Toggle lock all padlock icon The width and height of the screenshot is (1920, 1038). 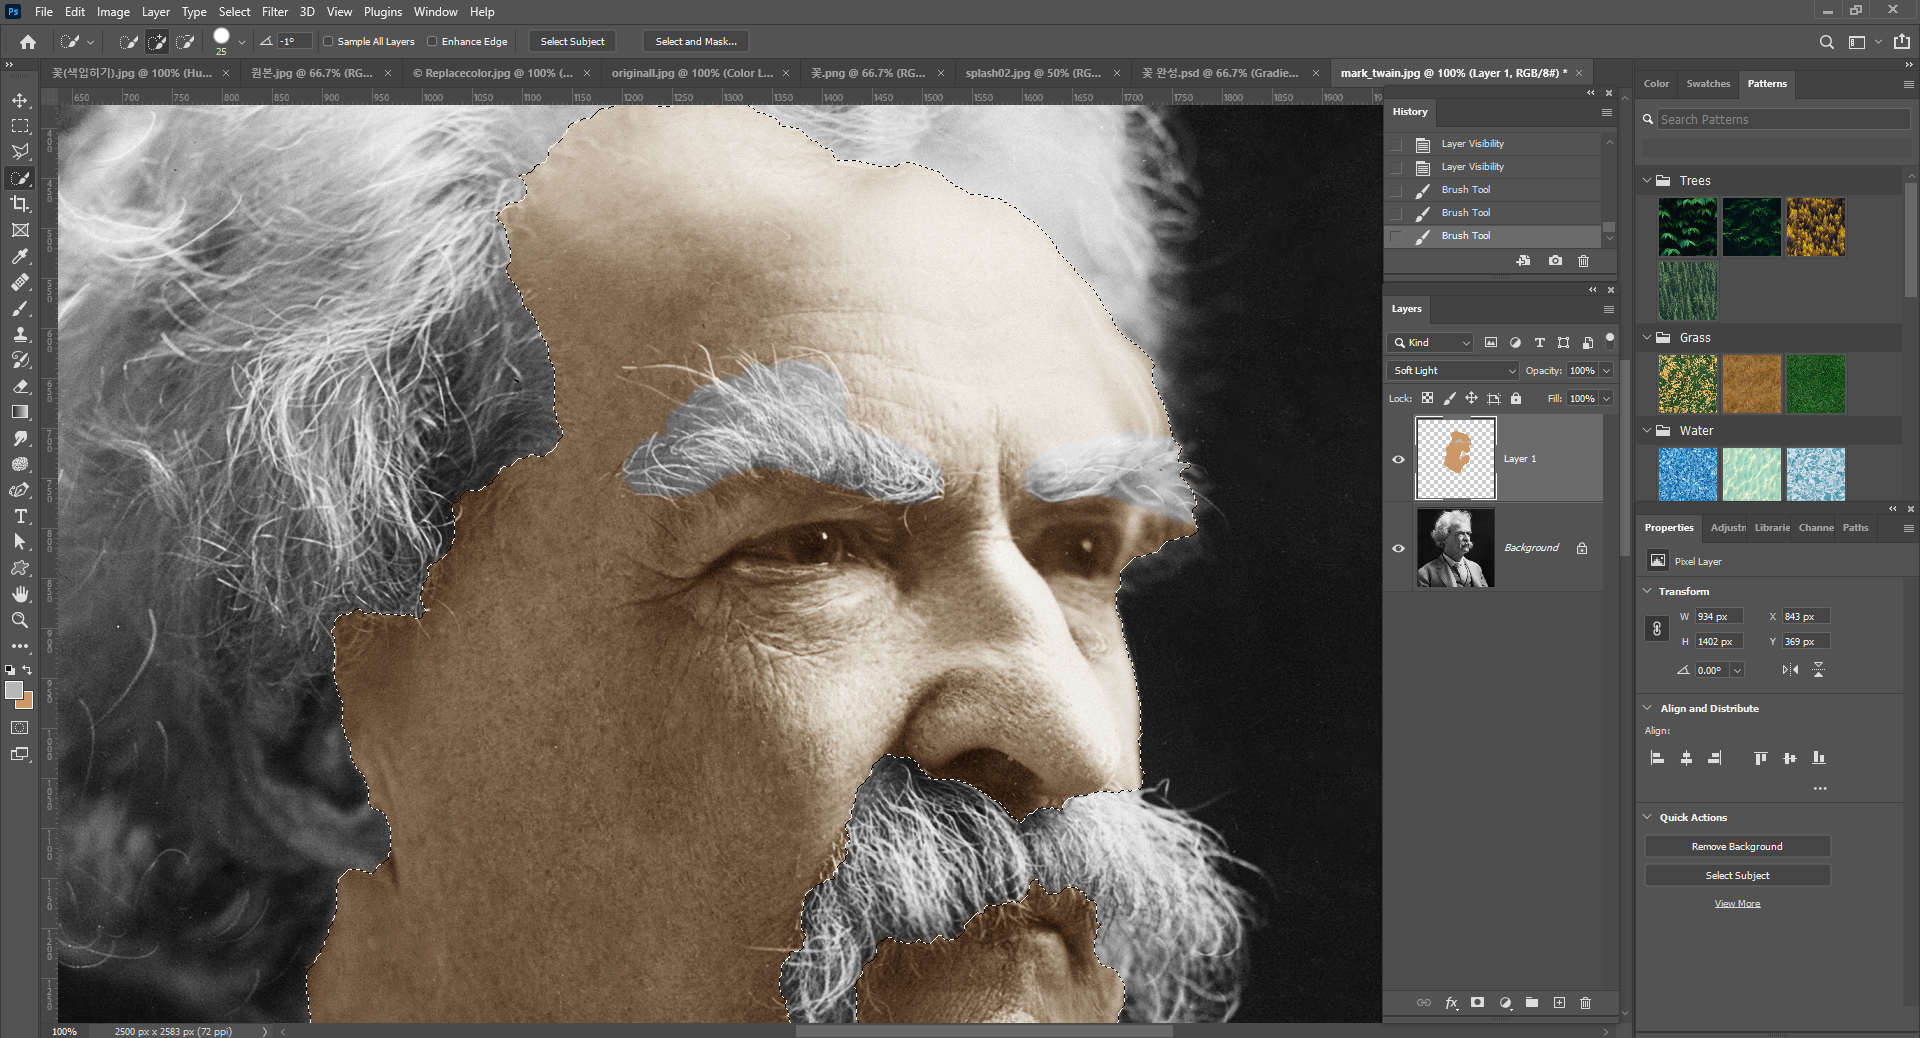coord(1516,398)
